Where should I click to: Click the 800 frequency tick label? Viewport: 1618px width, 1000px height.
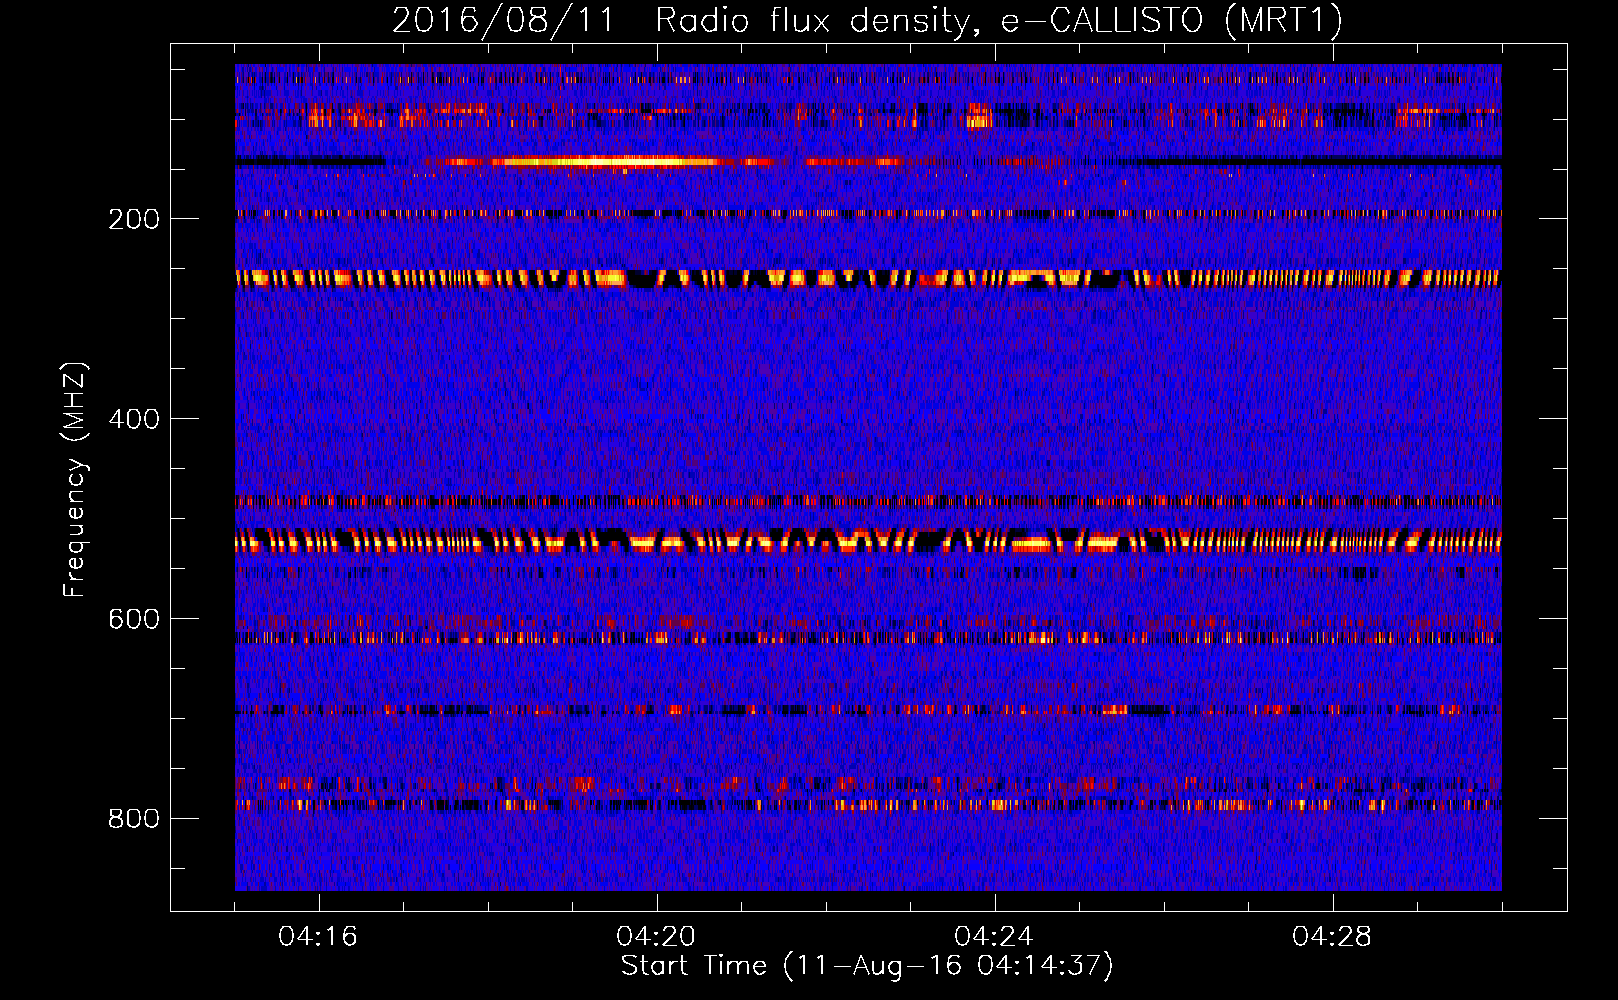click(x=134, y=819)
